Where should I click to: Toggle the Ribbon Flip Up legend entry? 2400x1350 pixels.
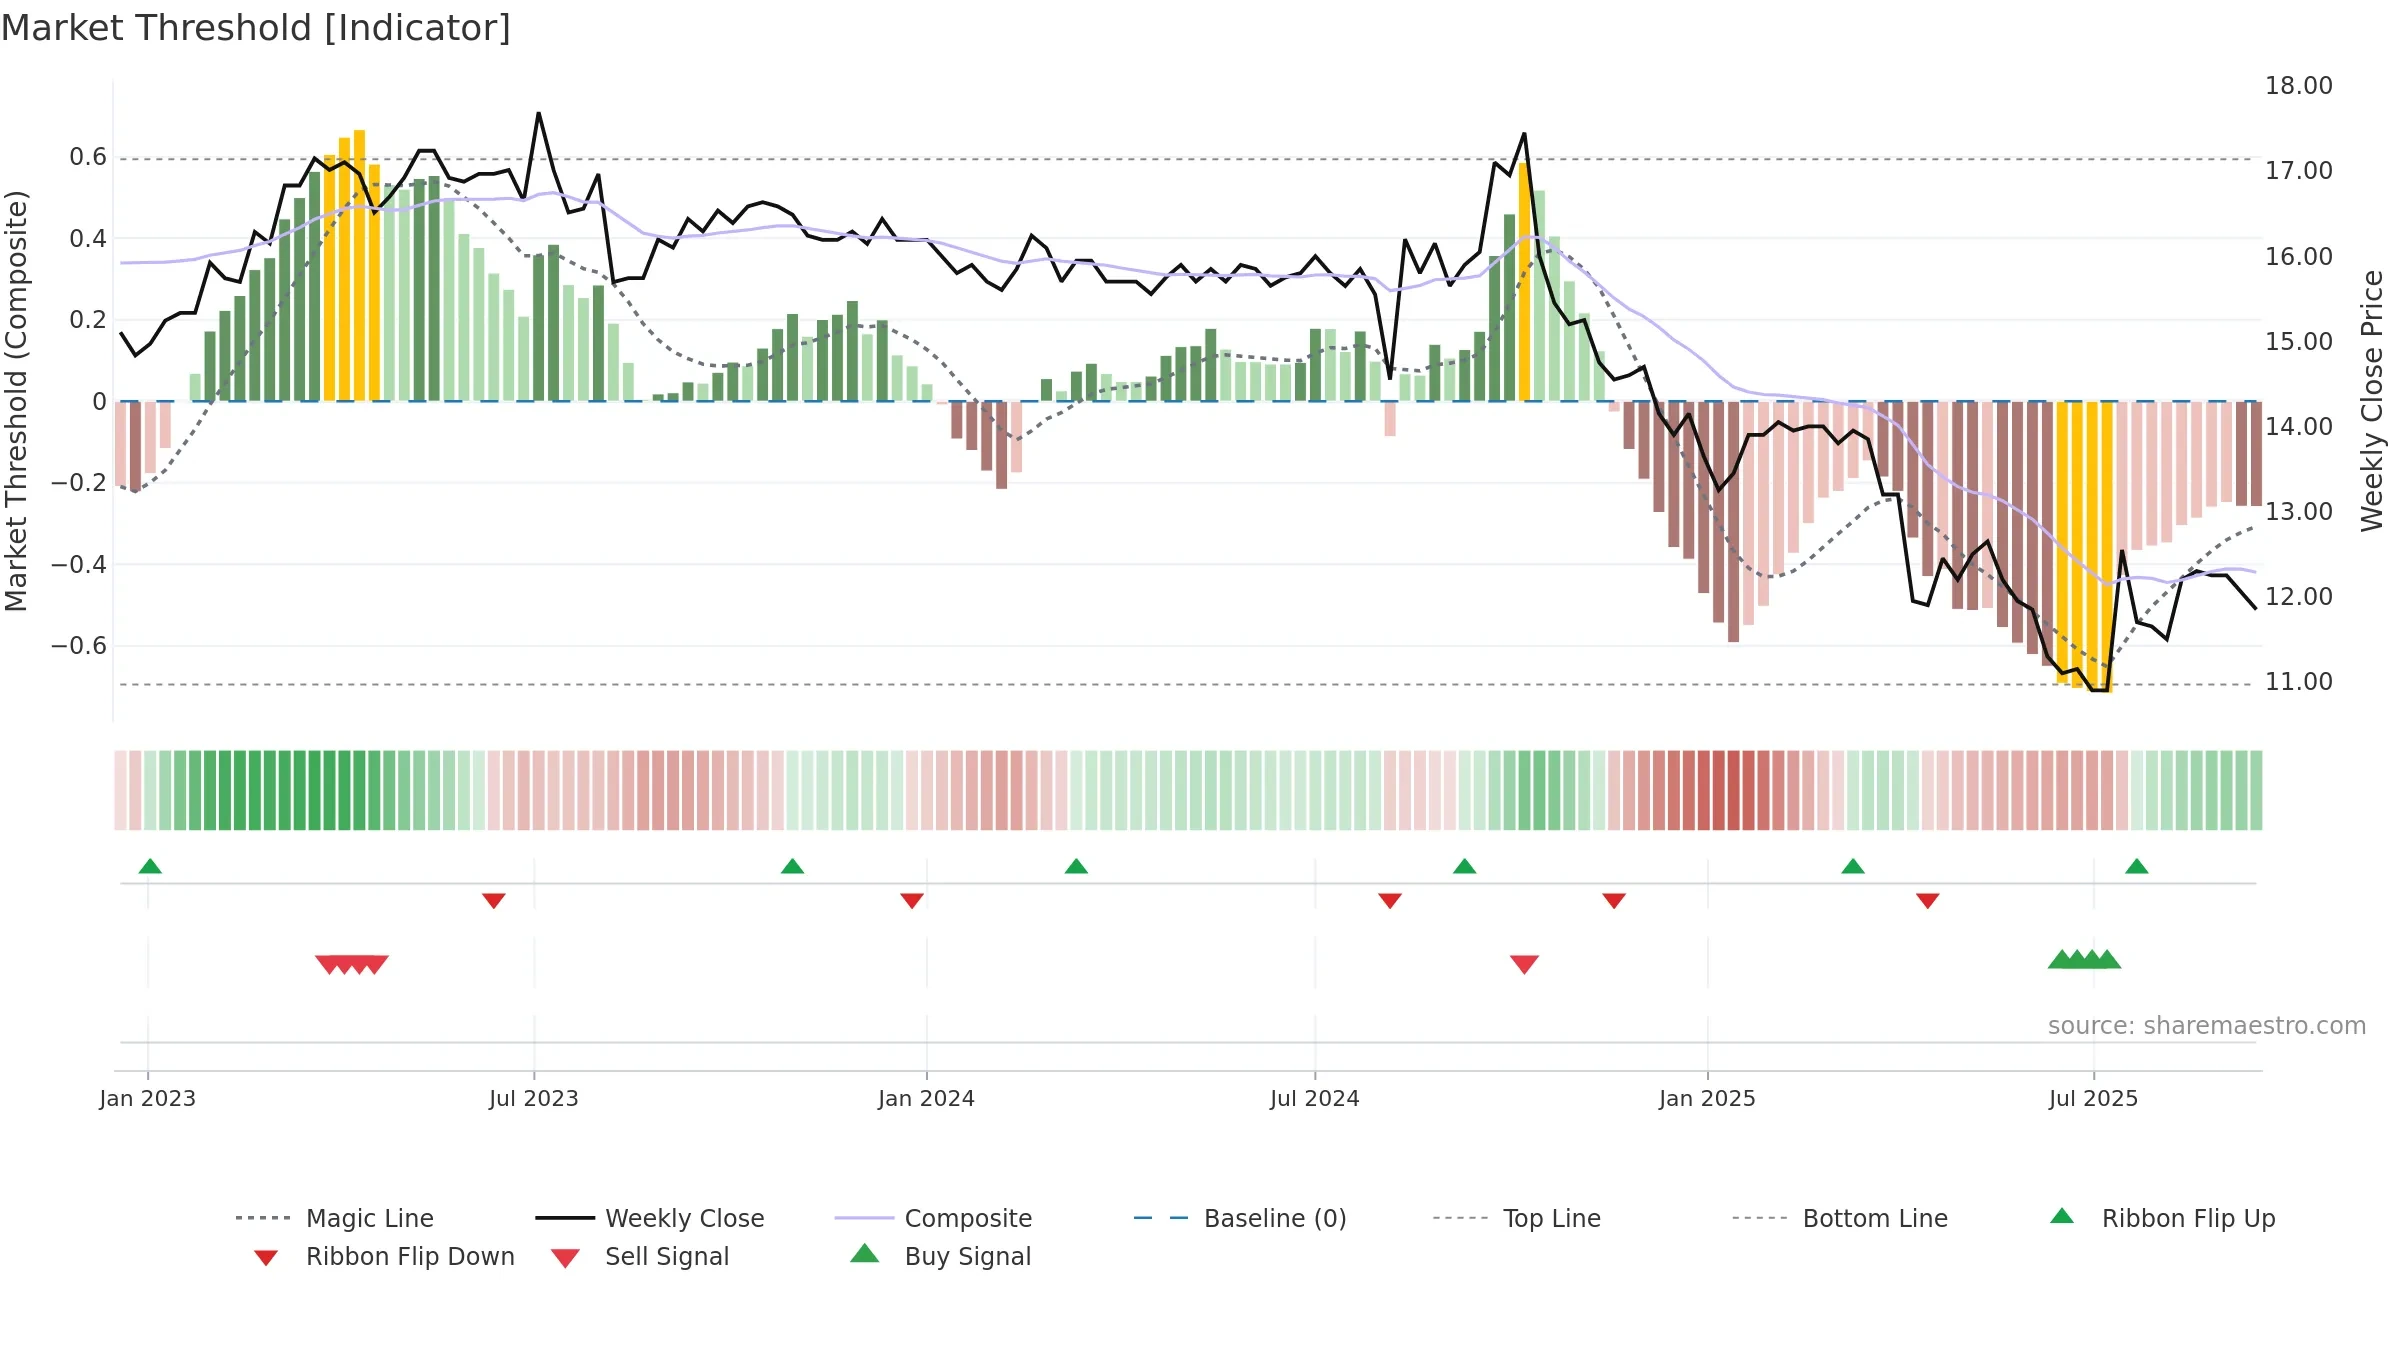pyautogui.click(x=2163, y=1218)
